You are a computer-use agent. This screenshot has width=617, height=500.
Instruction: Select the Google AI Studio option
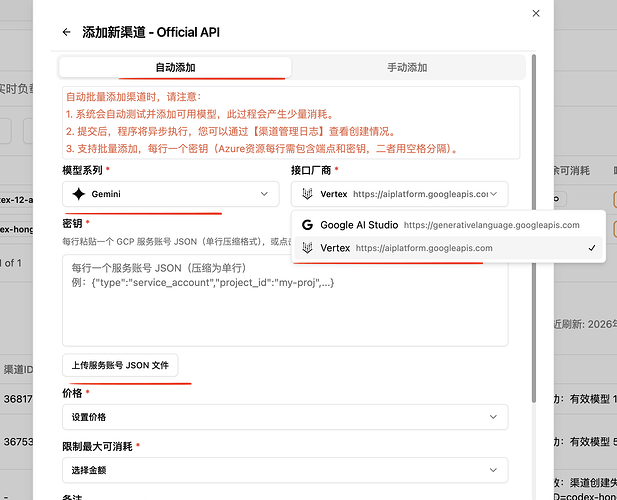[448, 225]
